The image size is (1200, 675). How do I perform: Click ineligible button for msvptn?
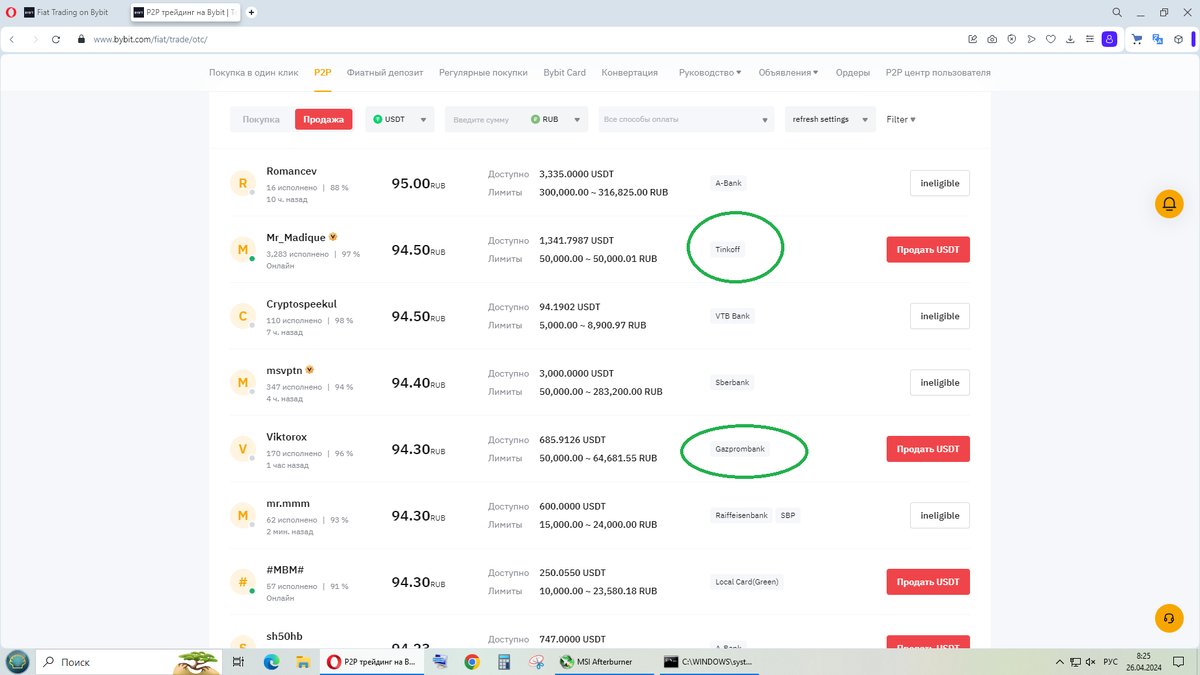(x=940, y=383)
